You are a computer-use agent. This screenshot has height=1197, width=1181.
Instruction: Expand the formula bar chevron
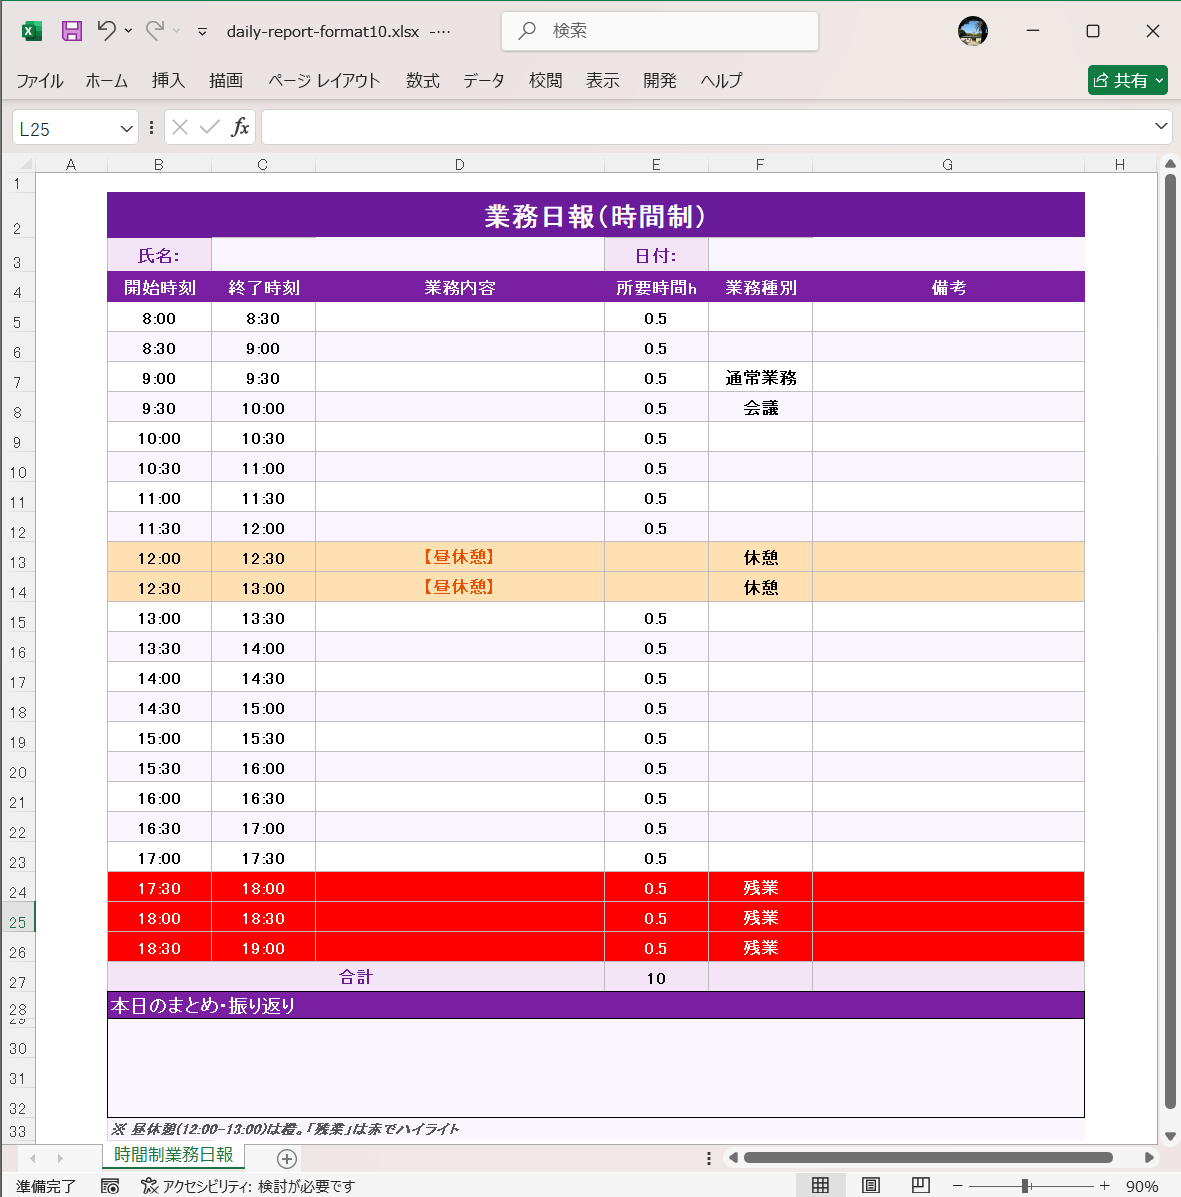click(x=1161, y=126)
